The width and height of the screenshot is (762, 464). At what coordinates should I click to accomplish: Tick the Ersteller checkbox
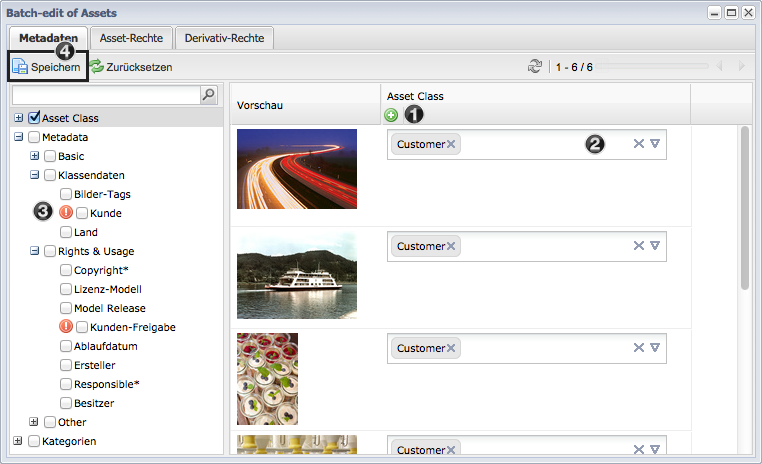click(66, 365)
